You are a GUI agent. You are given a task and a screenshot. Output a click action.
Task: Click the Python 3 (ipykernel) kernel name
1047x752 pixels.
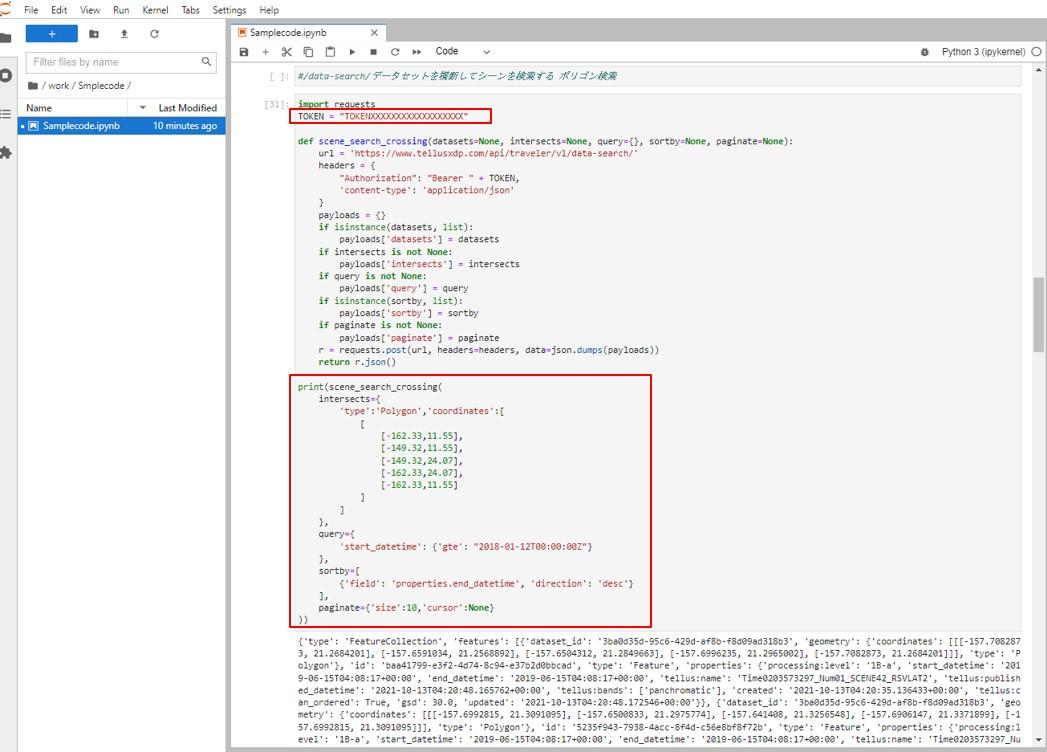click(983, 51)
